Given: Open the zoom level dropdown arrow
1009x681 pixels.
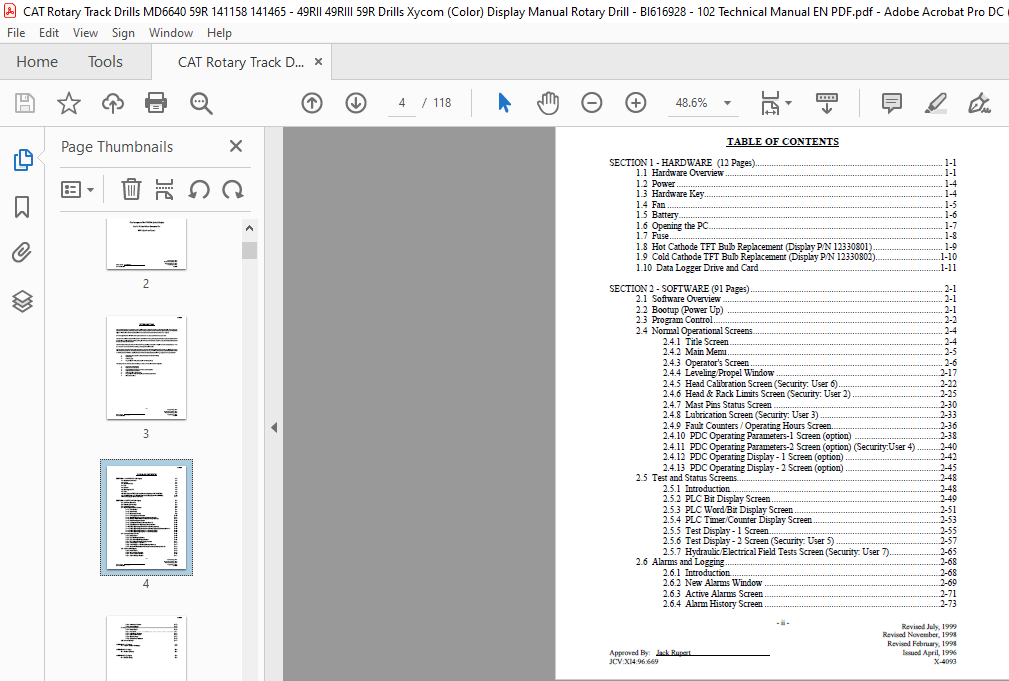Looking at the screenshot, I should pos(727,103).
